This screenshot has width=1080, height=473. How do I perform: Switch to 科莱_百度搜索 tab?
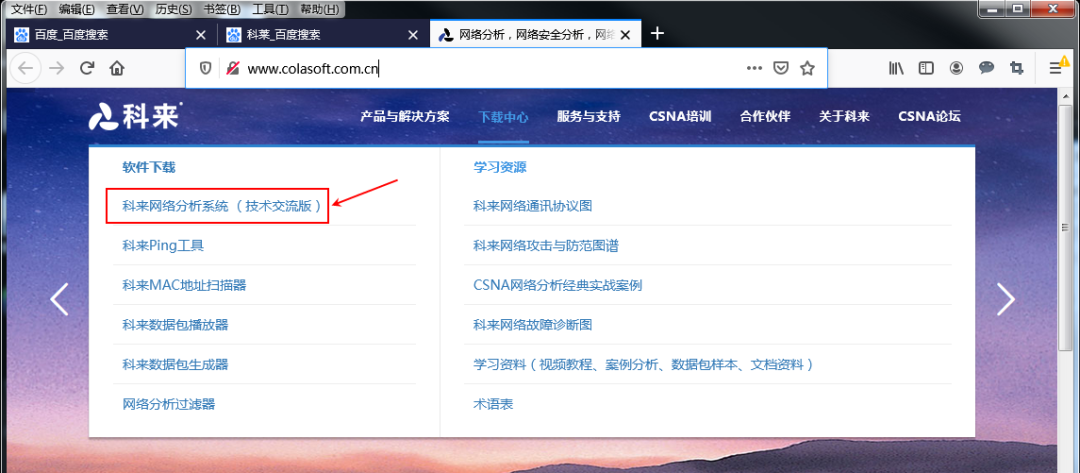[322, 34]
